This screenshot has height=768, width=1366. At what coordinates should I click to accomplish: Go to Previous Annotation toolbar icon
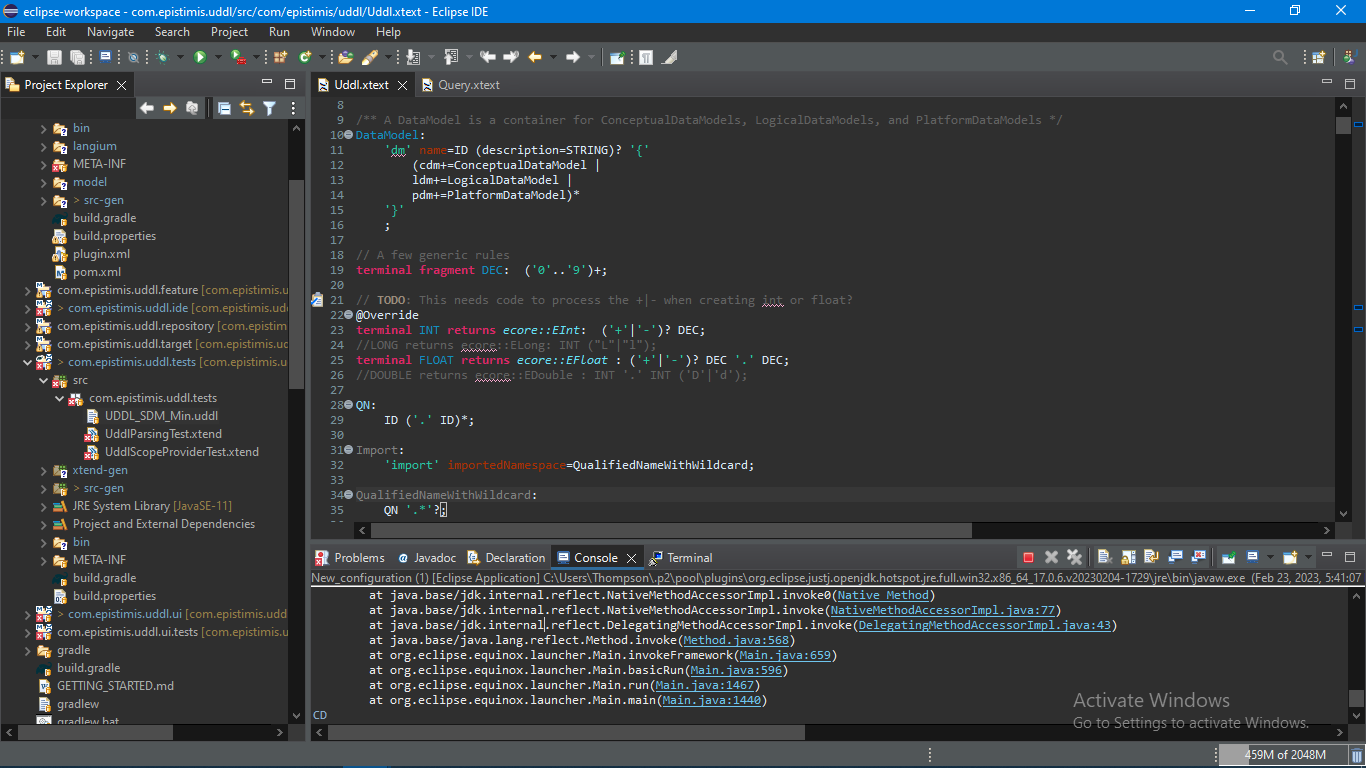pos(451,57)
